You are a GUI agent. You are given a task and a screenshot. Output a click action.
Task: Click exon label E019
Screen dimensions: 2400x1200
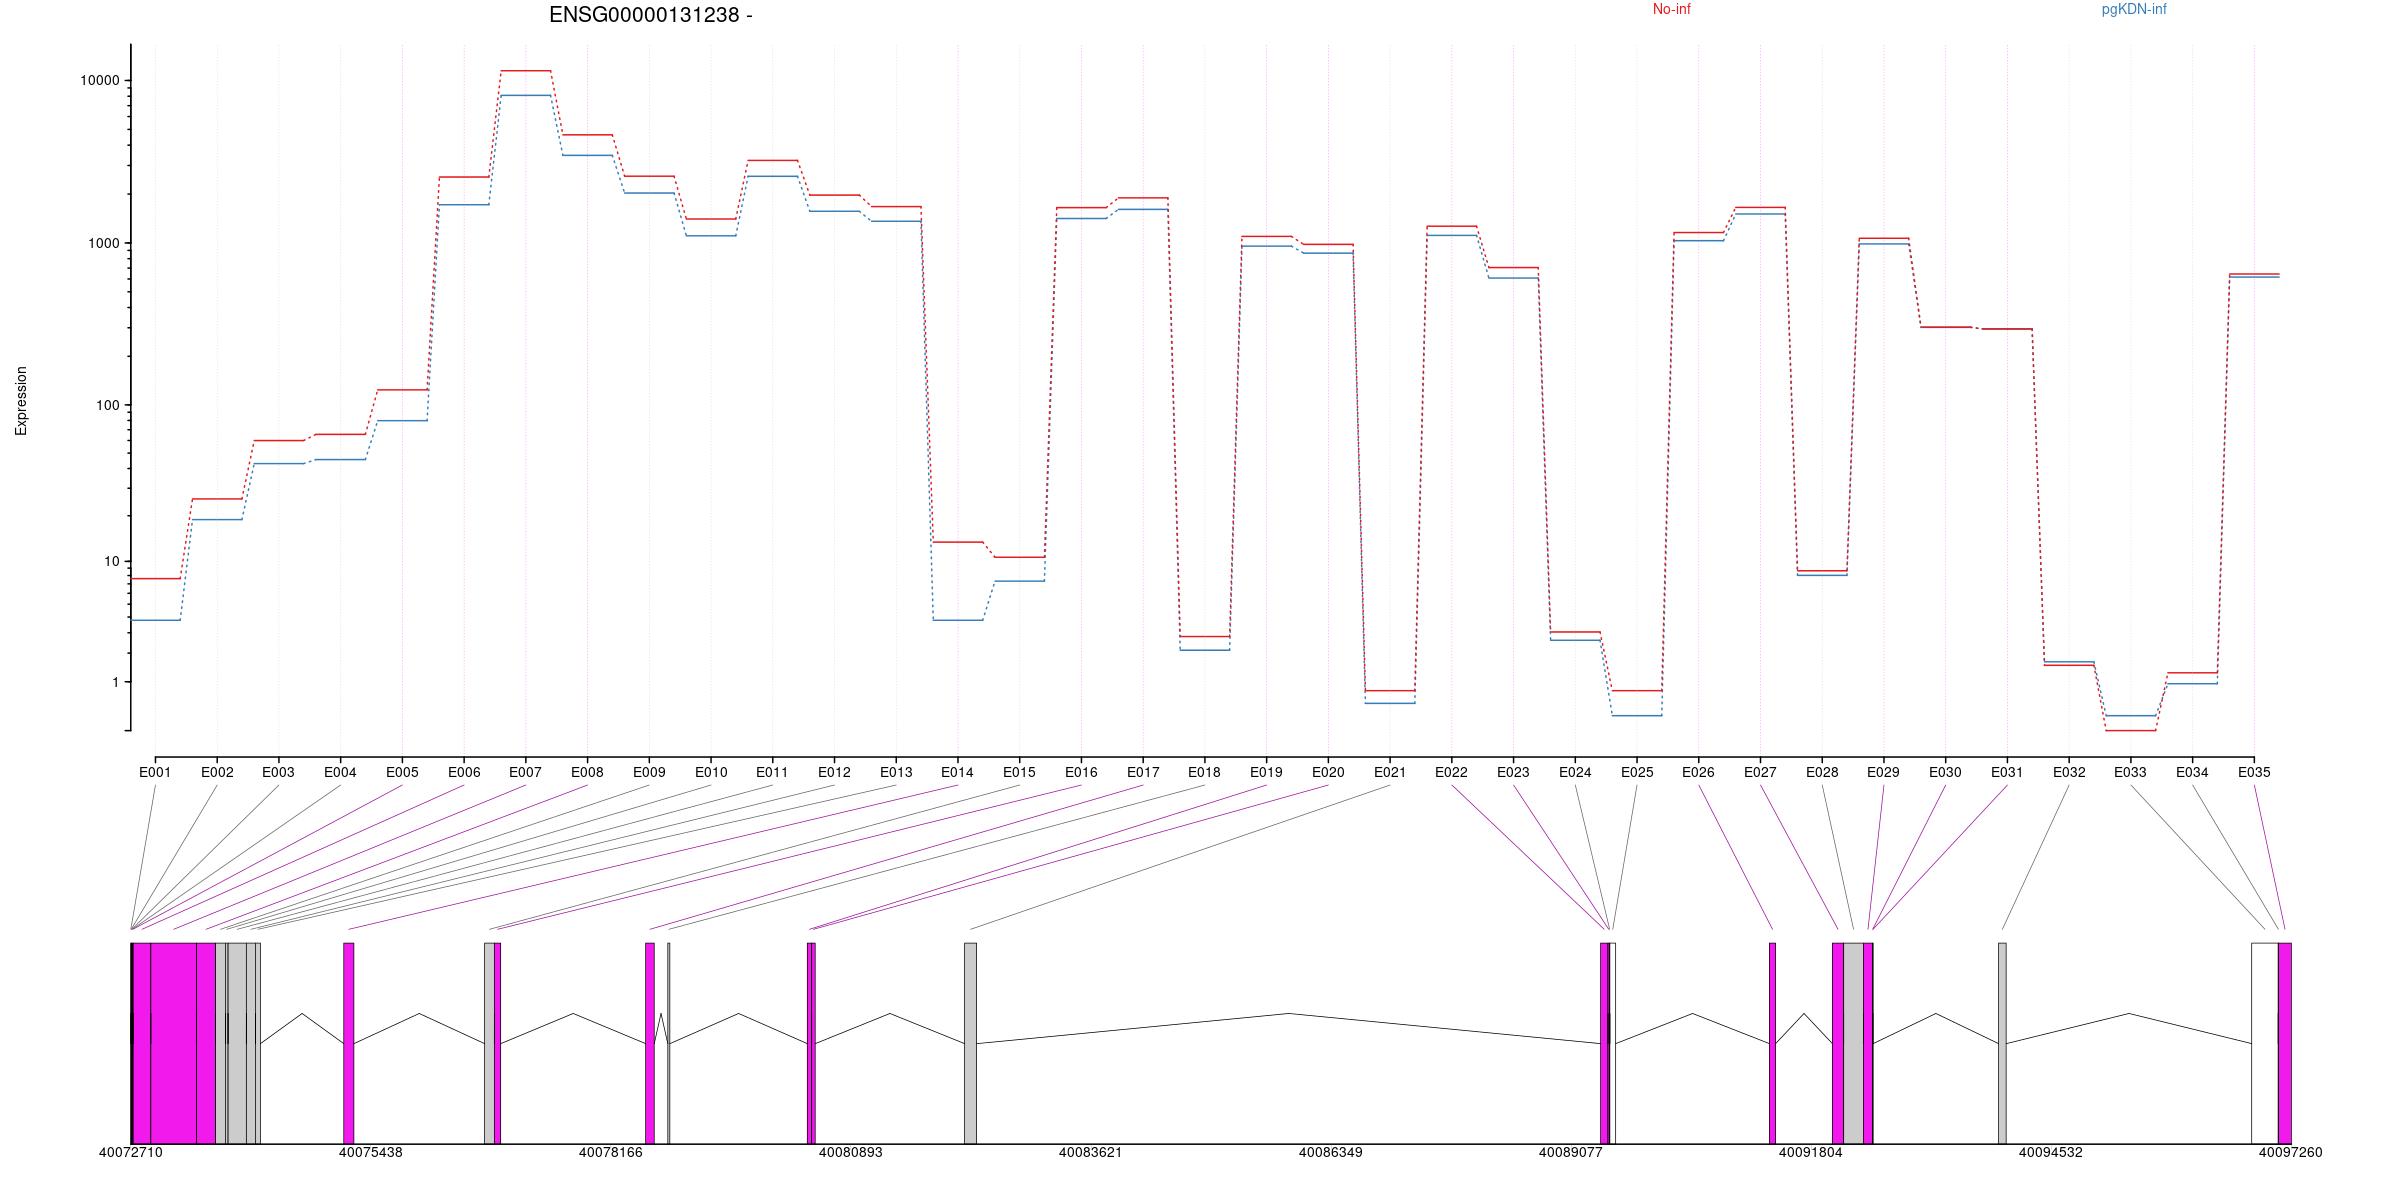[x=1266, y=772]
